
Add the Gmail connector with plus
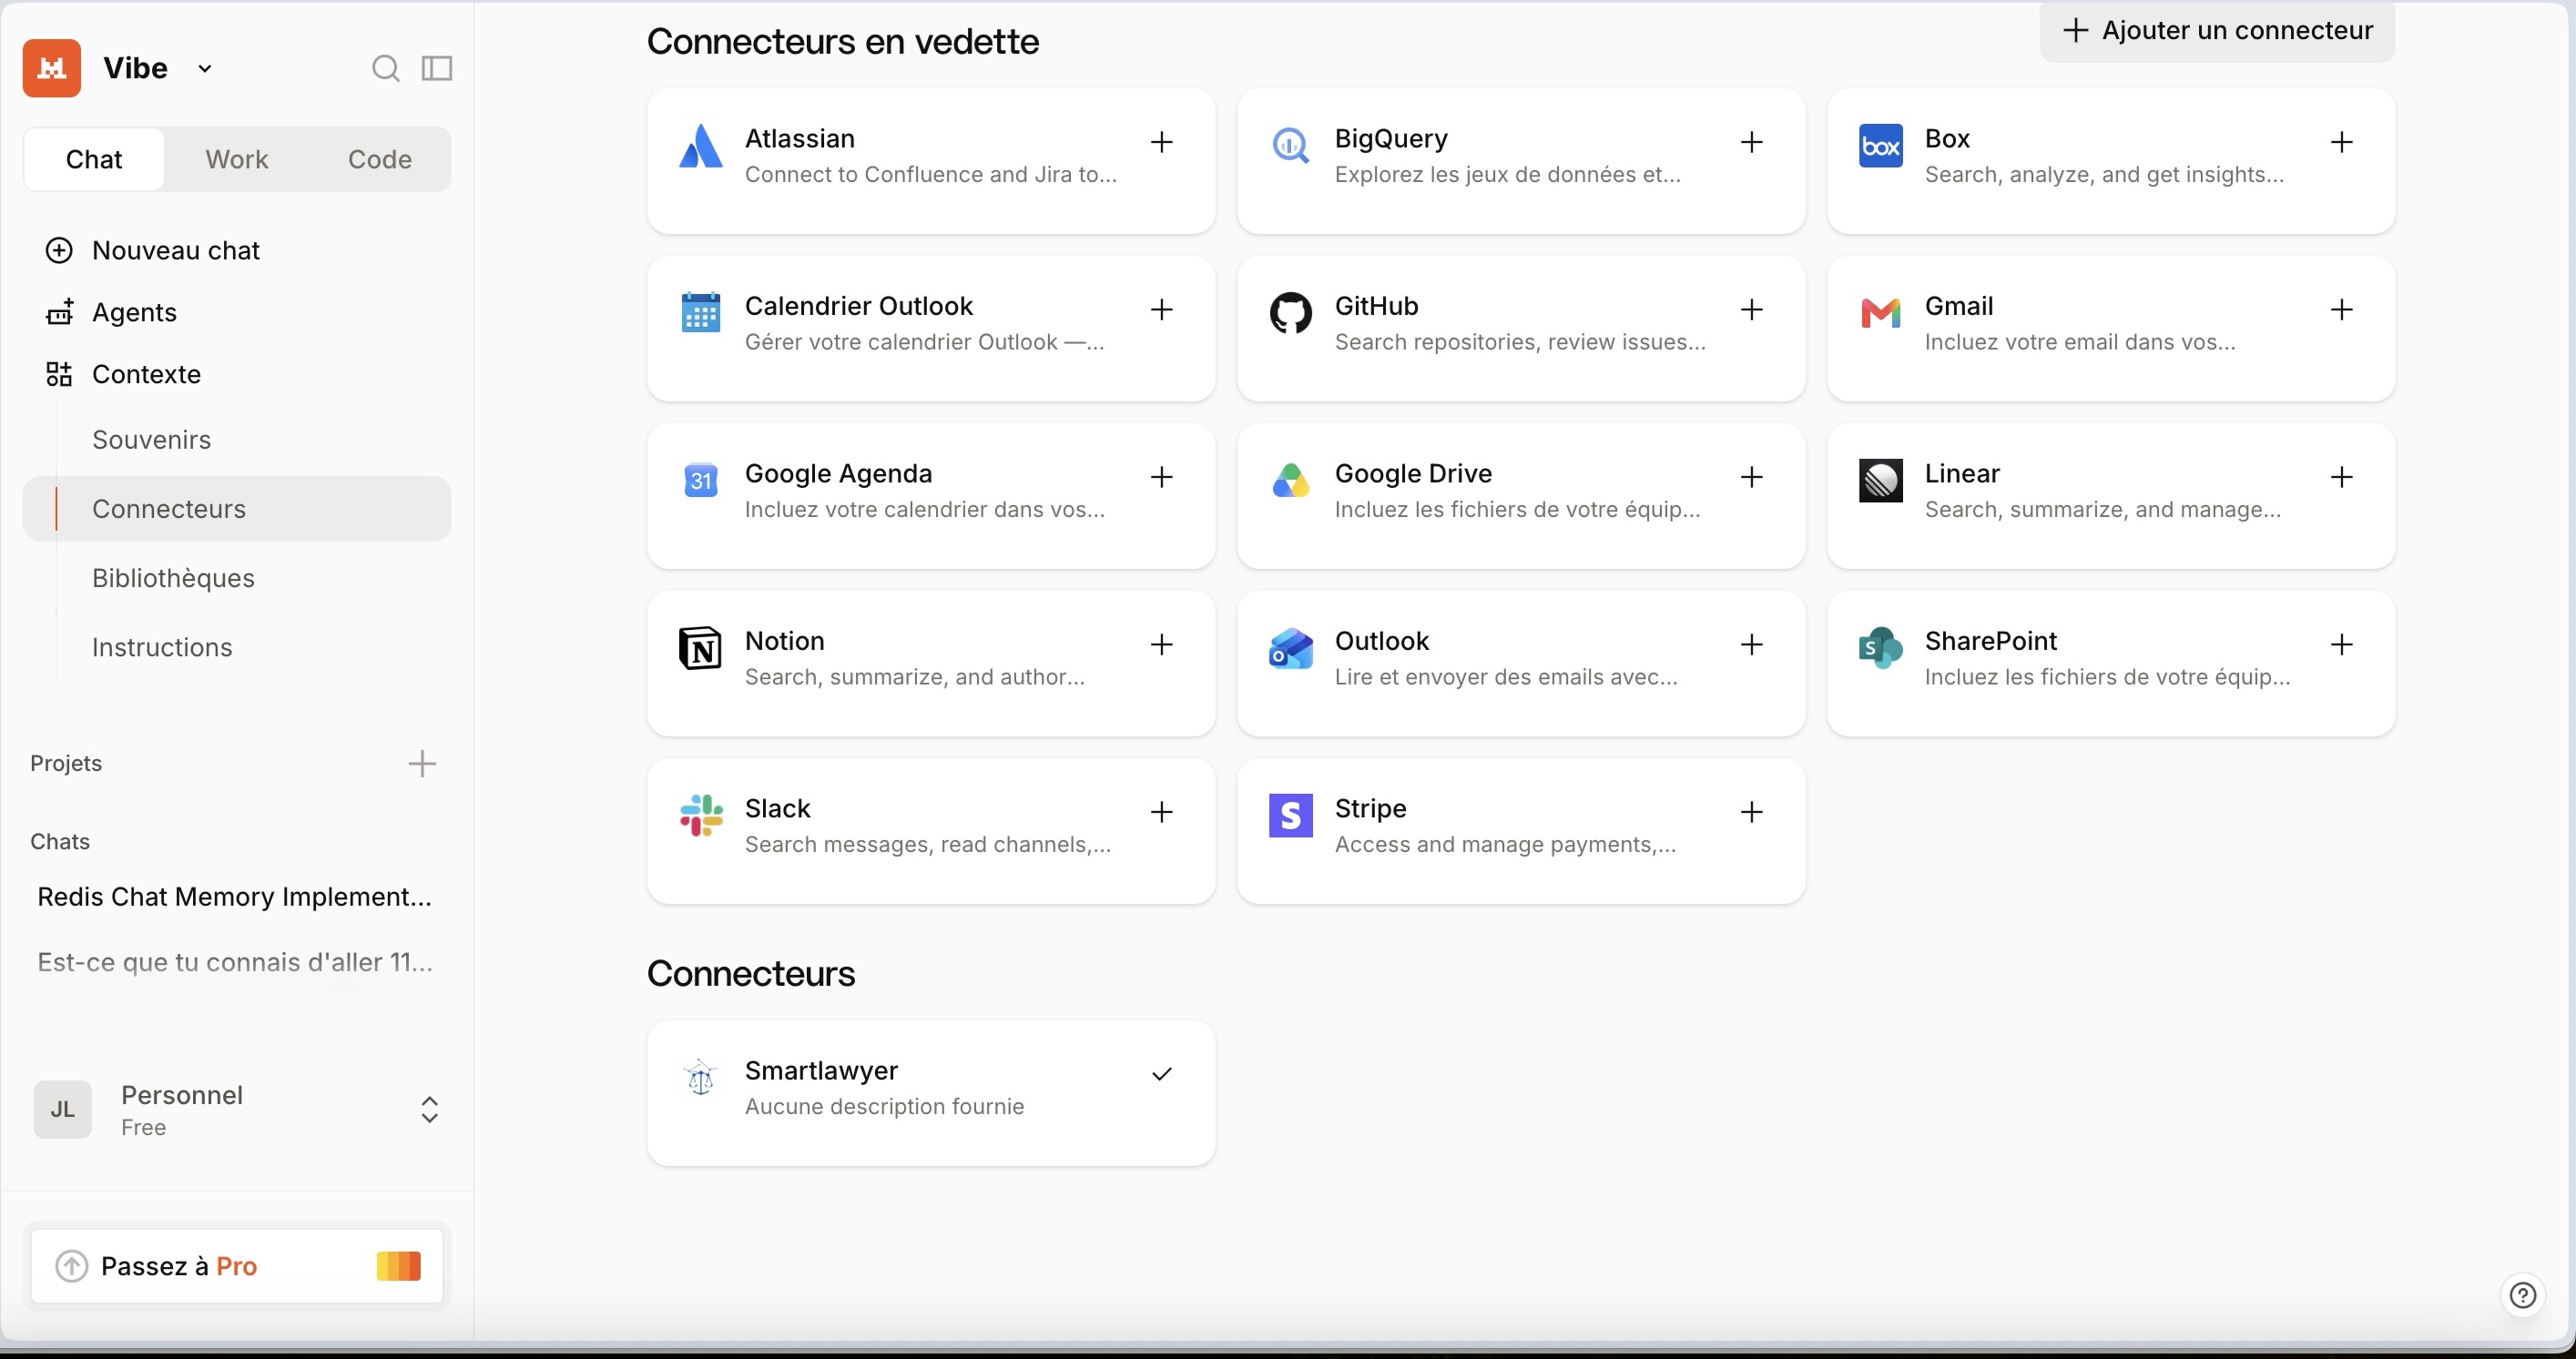(2341, 310)
